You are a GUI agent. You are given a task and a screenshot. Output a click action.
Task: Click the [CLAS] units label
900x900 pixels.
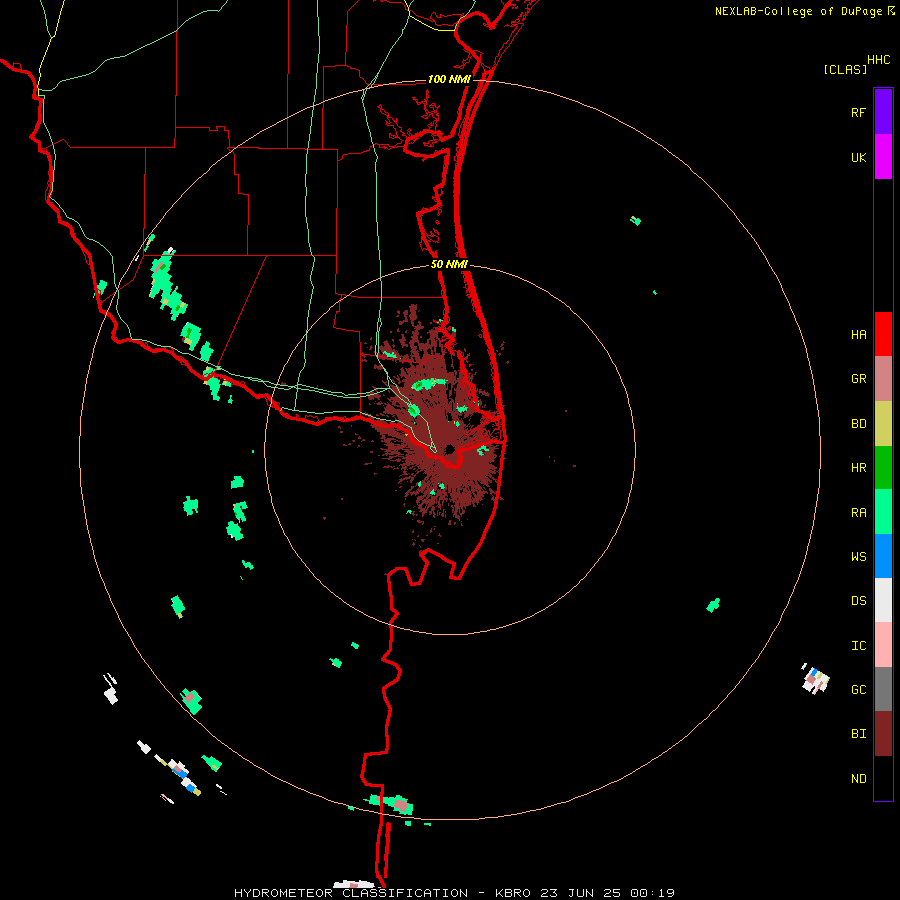[845, 69]
